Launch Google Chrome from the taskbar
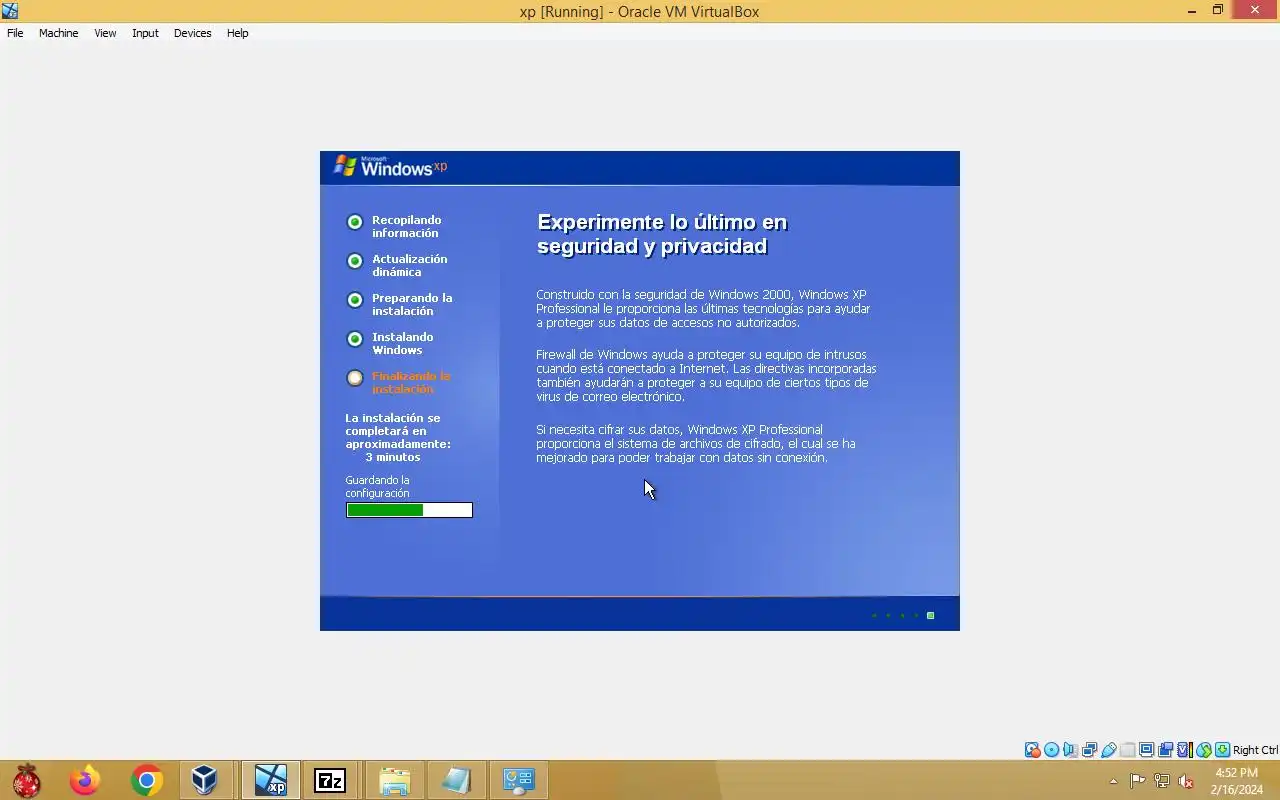Image resolution: width=1280 pixels, height=800 pixels. click(x=147, y=780)
